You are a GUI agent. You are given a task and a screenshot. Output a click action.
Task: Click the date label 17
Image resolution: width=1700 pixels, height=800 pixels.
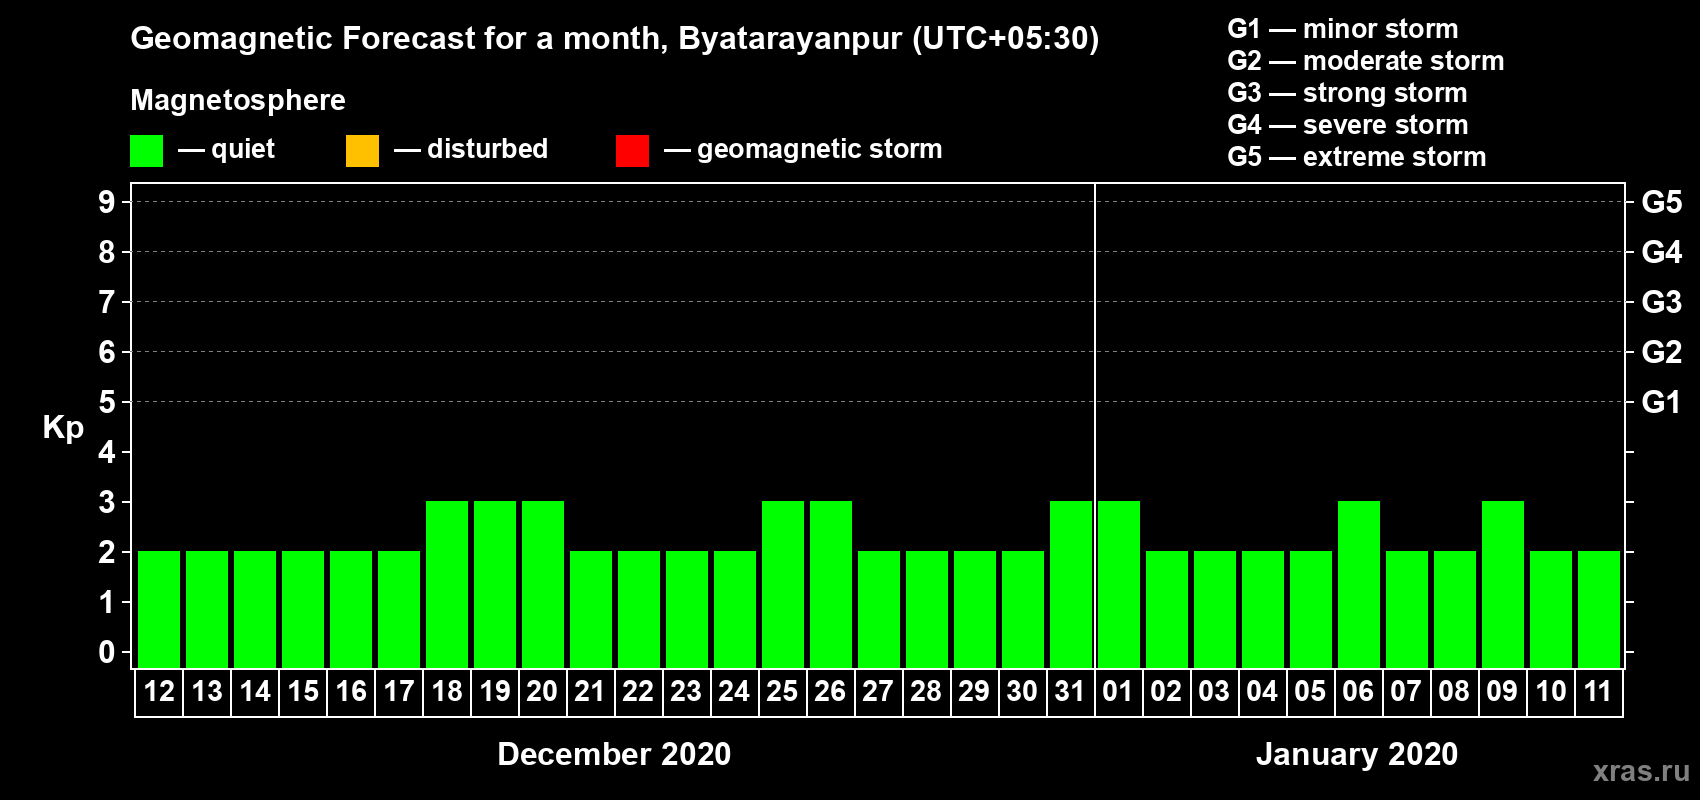tap(399, 691)
